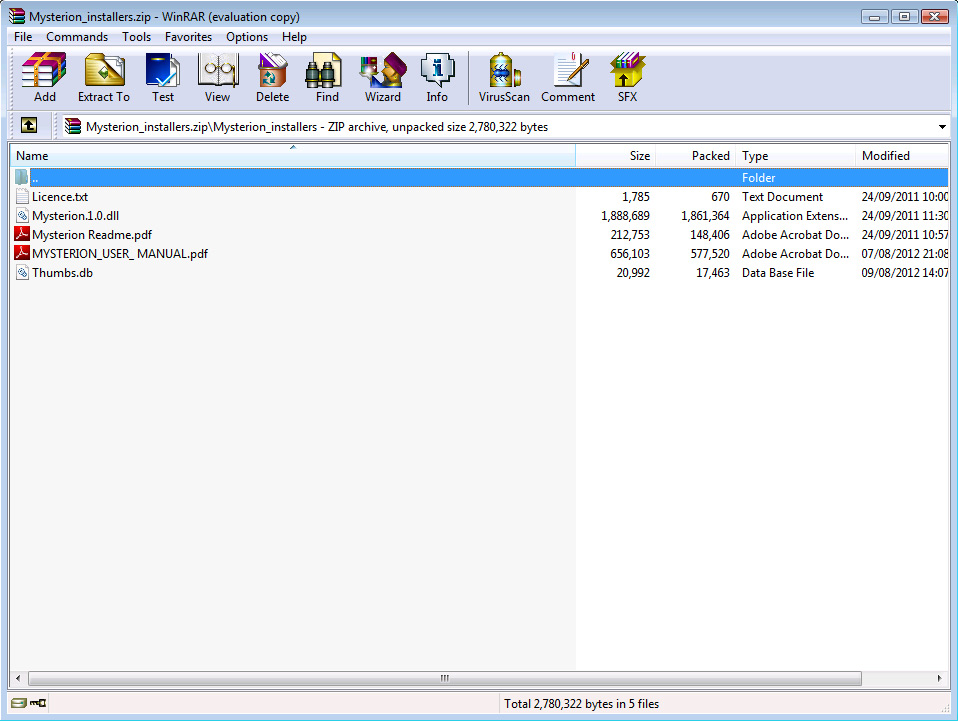The width and height of the screenshot is (958, 721).
Task: Click the Text Document type cell
Action: point(782,197)
